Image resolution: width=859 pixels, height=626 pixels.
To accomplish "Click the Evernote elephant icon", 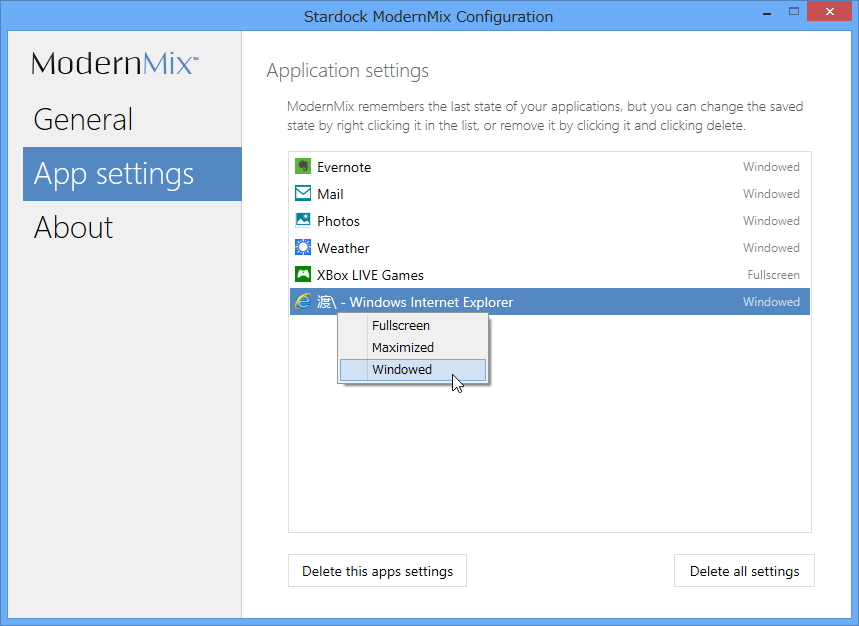I will pyautogui.click(x=303, y=166).
